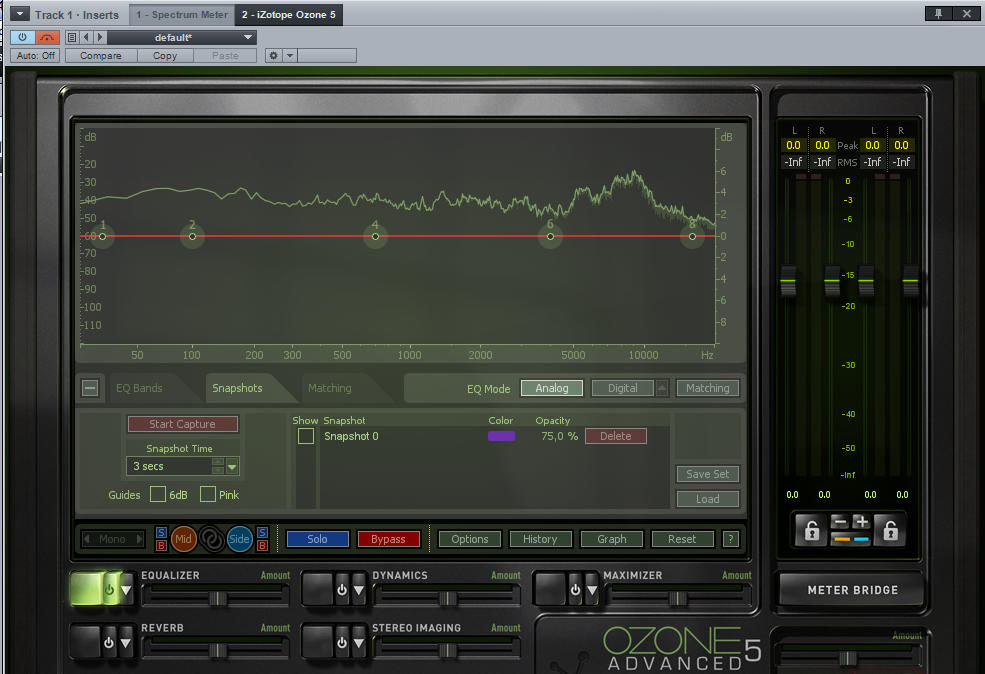Expand the default preset dropdown
Screen dimensions: 985x674
(249, 37)
